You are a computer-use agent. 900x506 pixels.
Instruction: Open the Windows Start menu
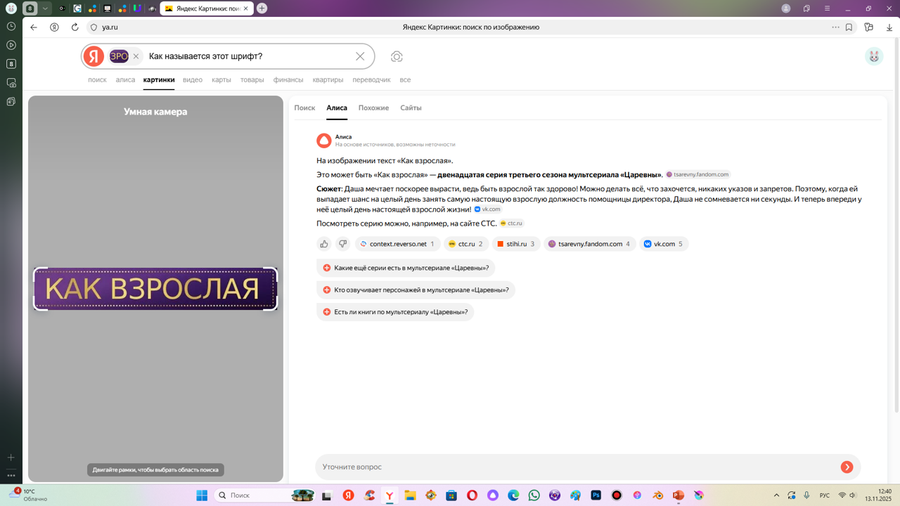[x=201, y=495]
